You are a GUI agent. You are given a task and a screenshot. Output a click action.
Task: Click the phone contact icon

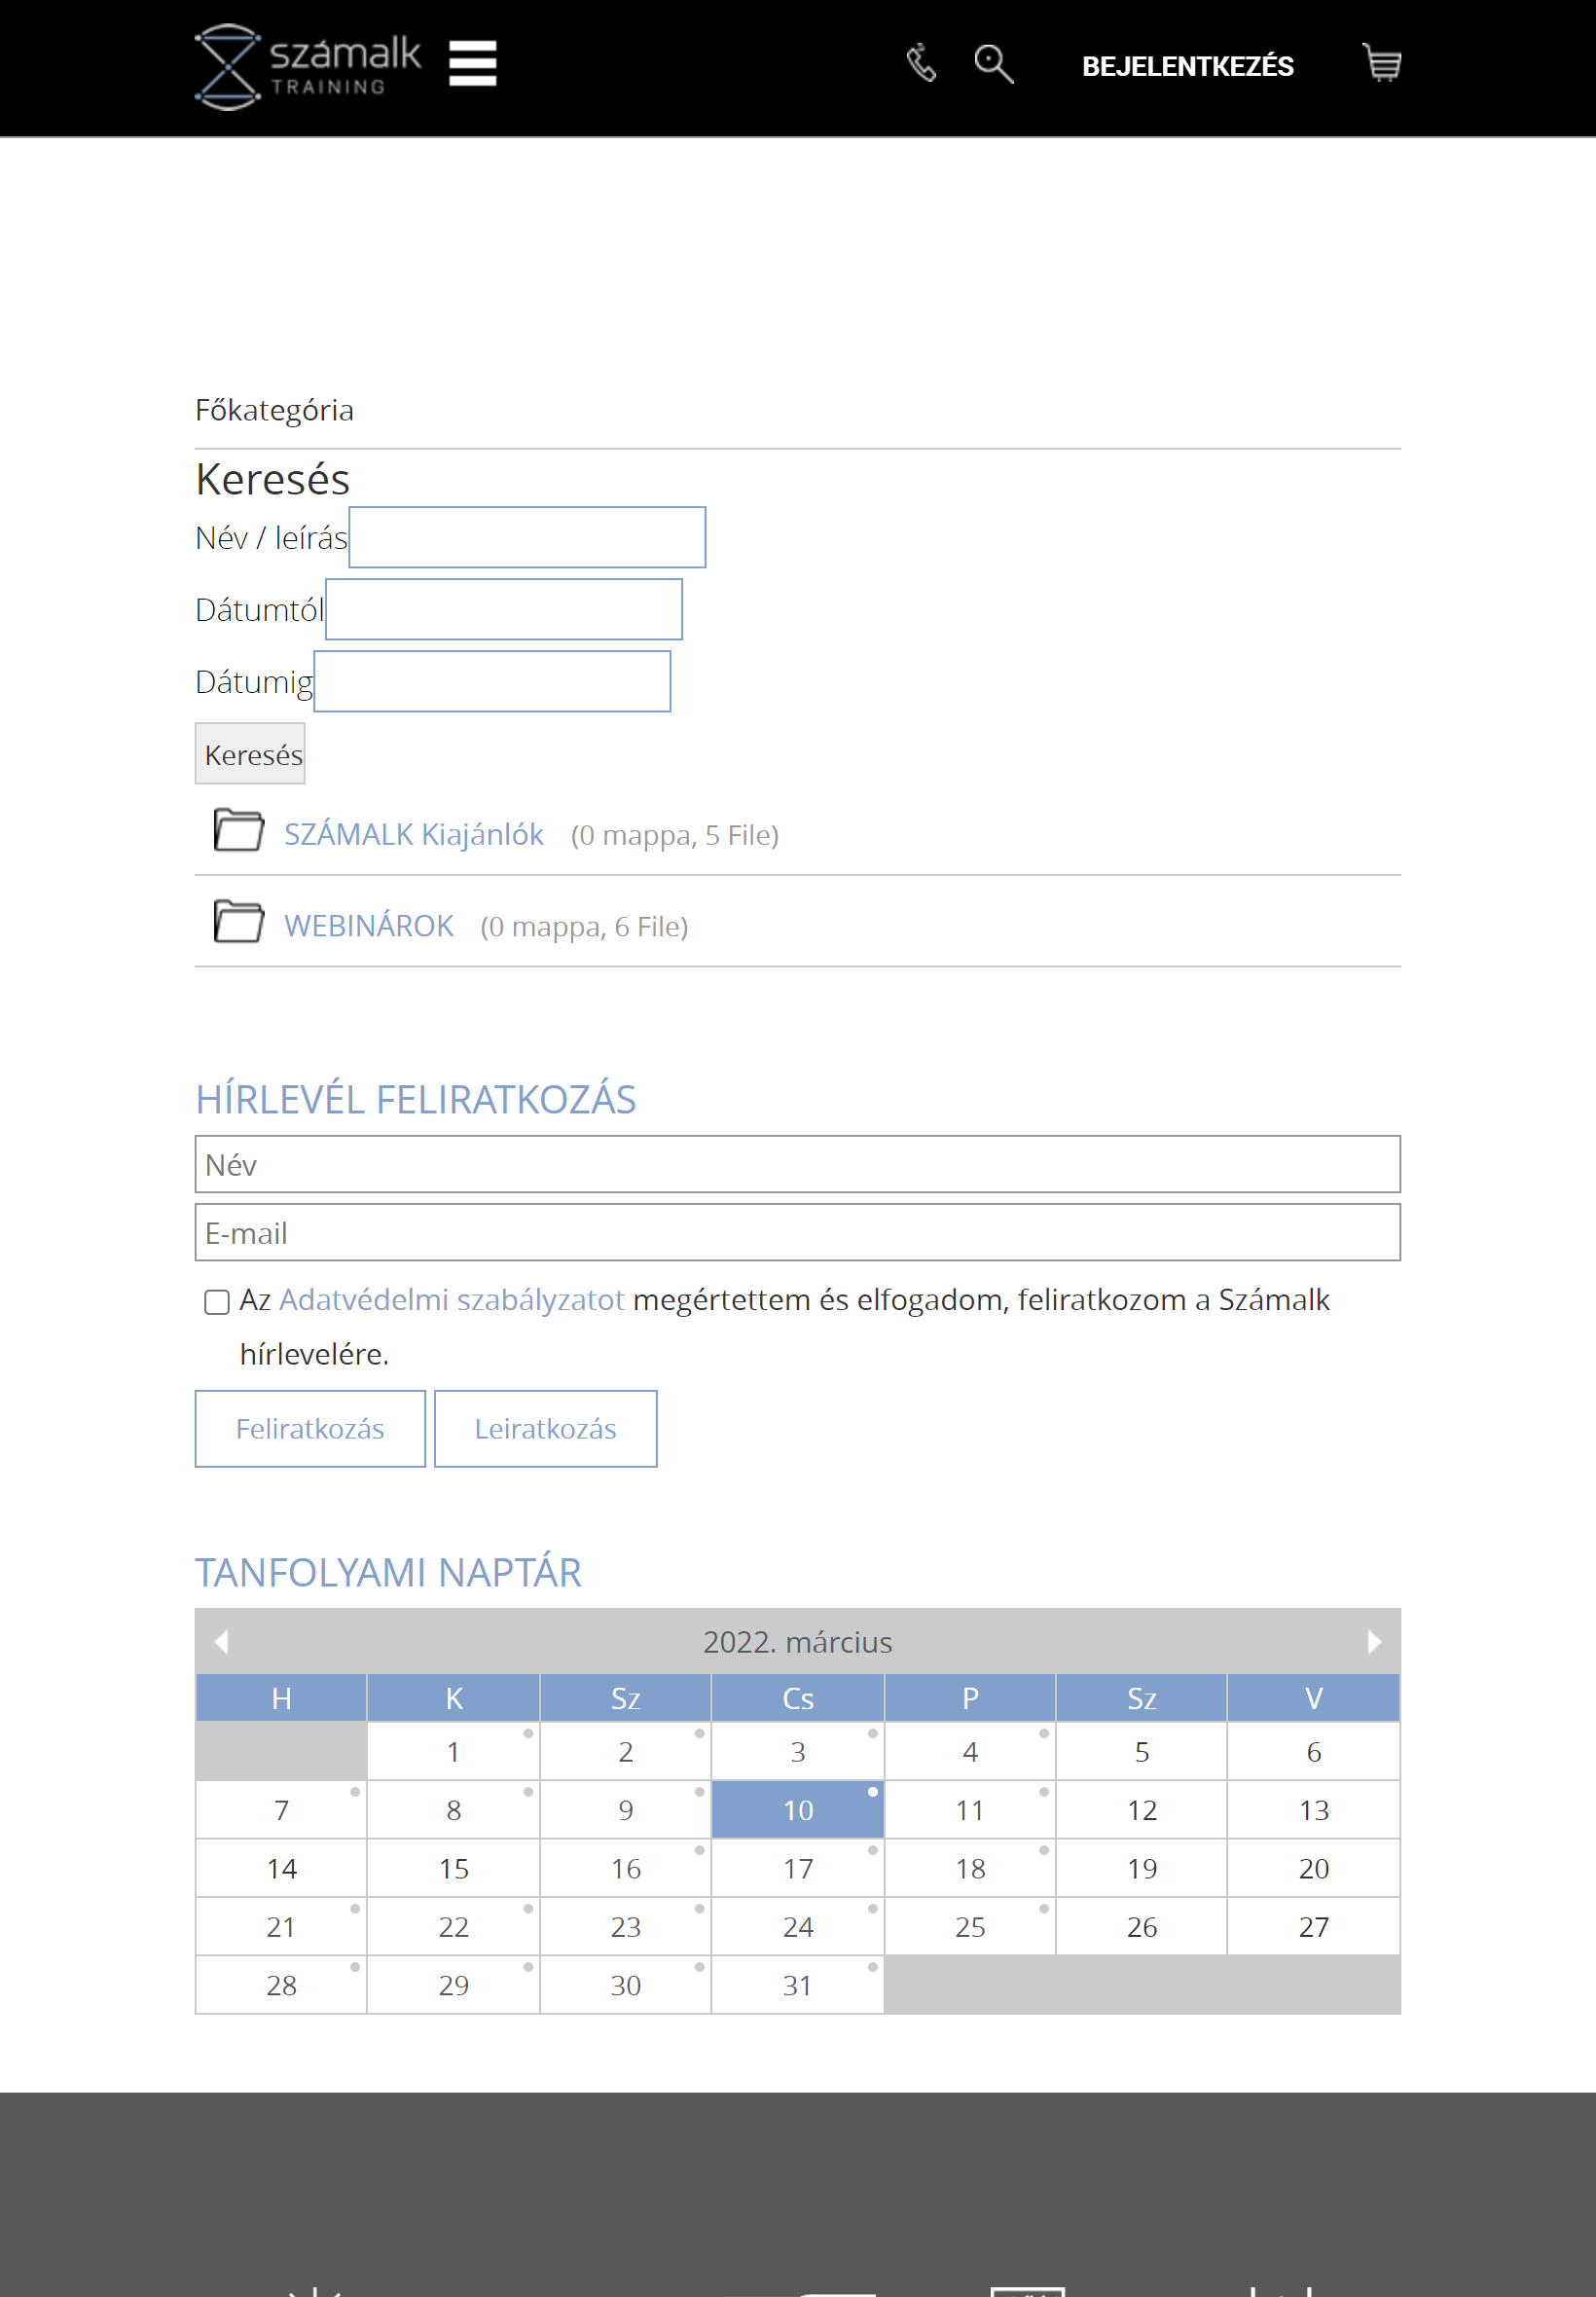click(x=921, y=64)
